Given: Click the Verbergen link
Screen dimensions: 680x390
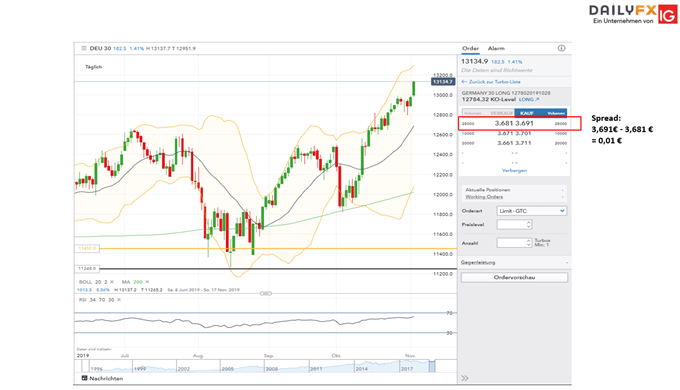Looking at the screenshot, I should tap(514, 170).
